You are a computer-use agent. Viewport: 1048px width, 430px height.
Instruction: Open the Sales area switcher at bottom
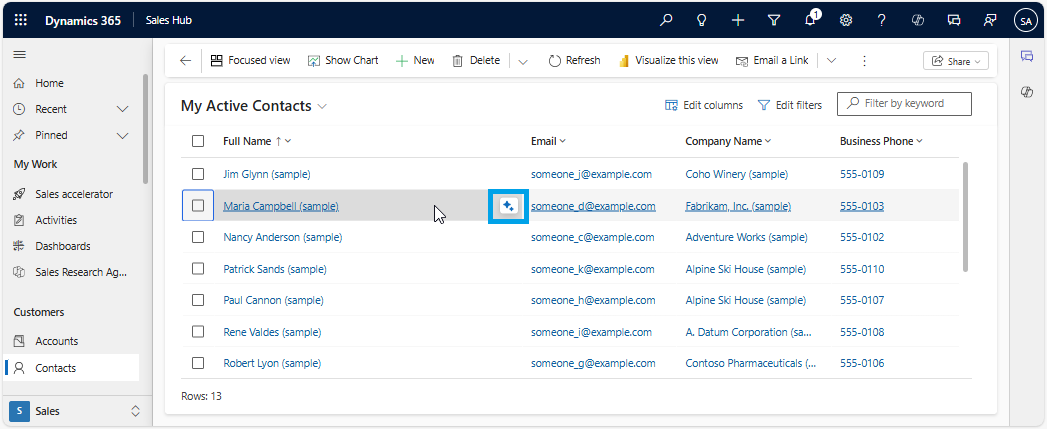click(x=74, y=411)
